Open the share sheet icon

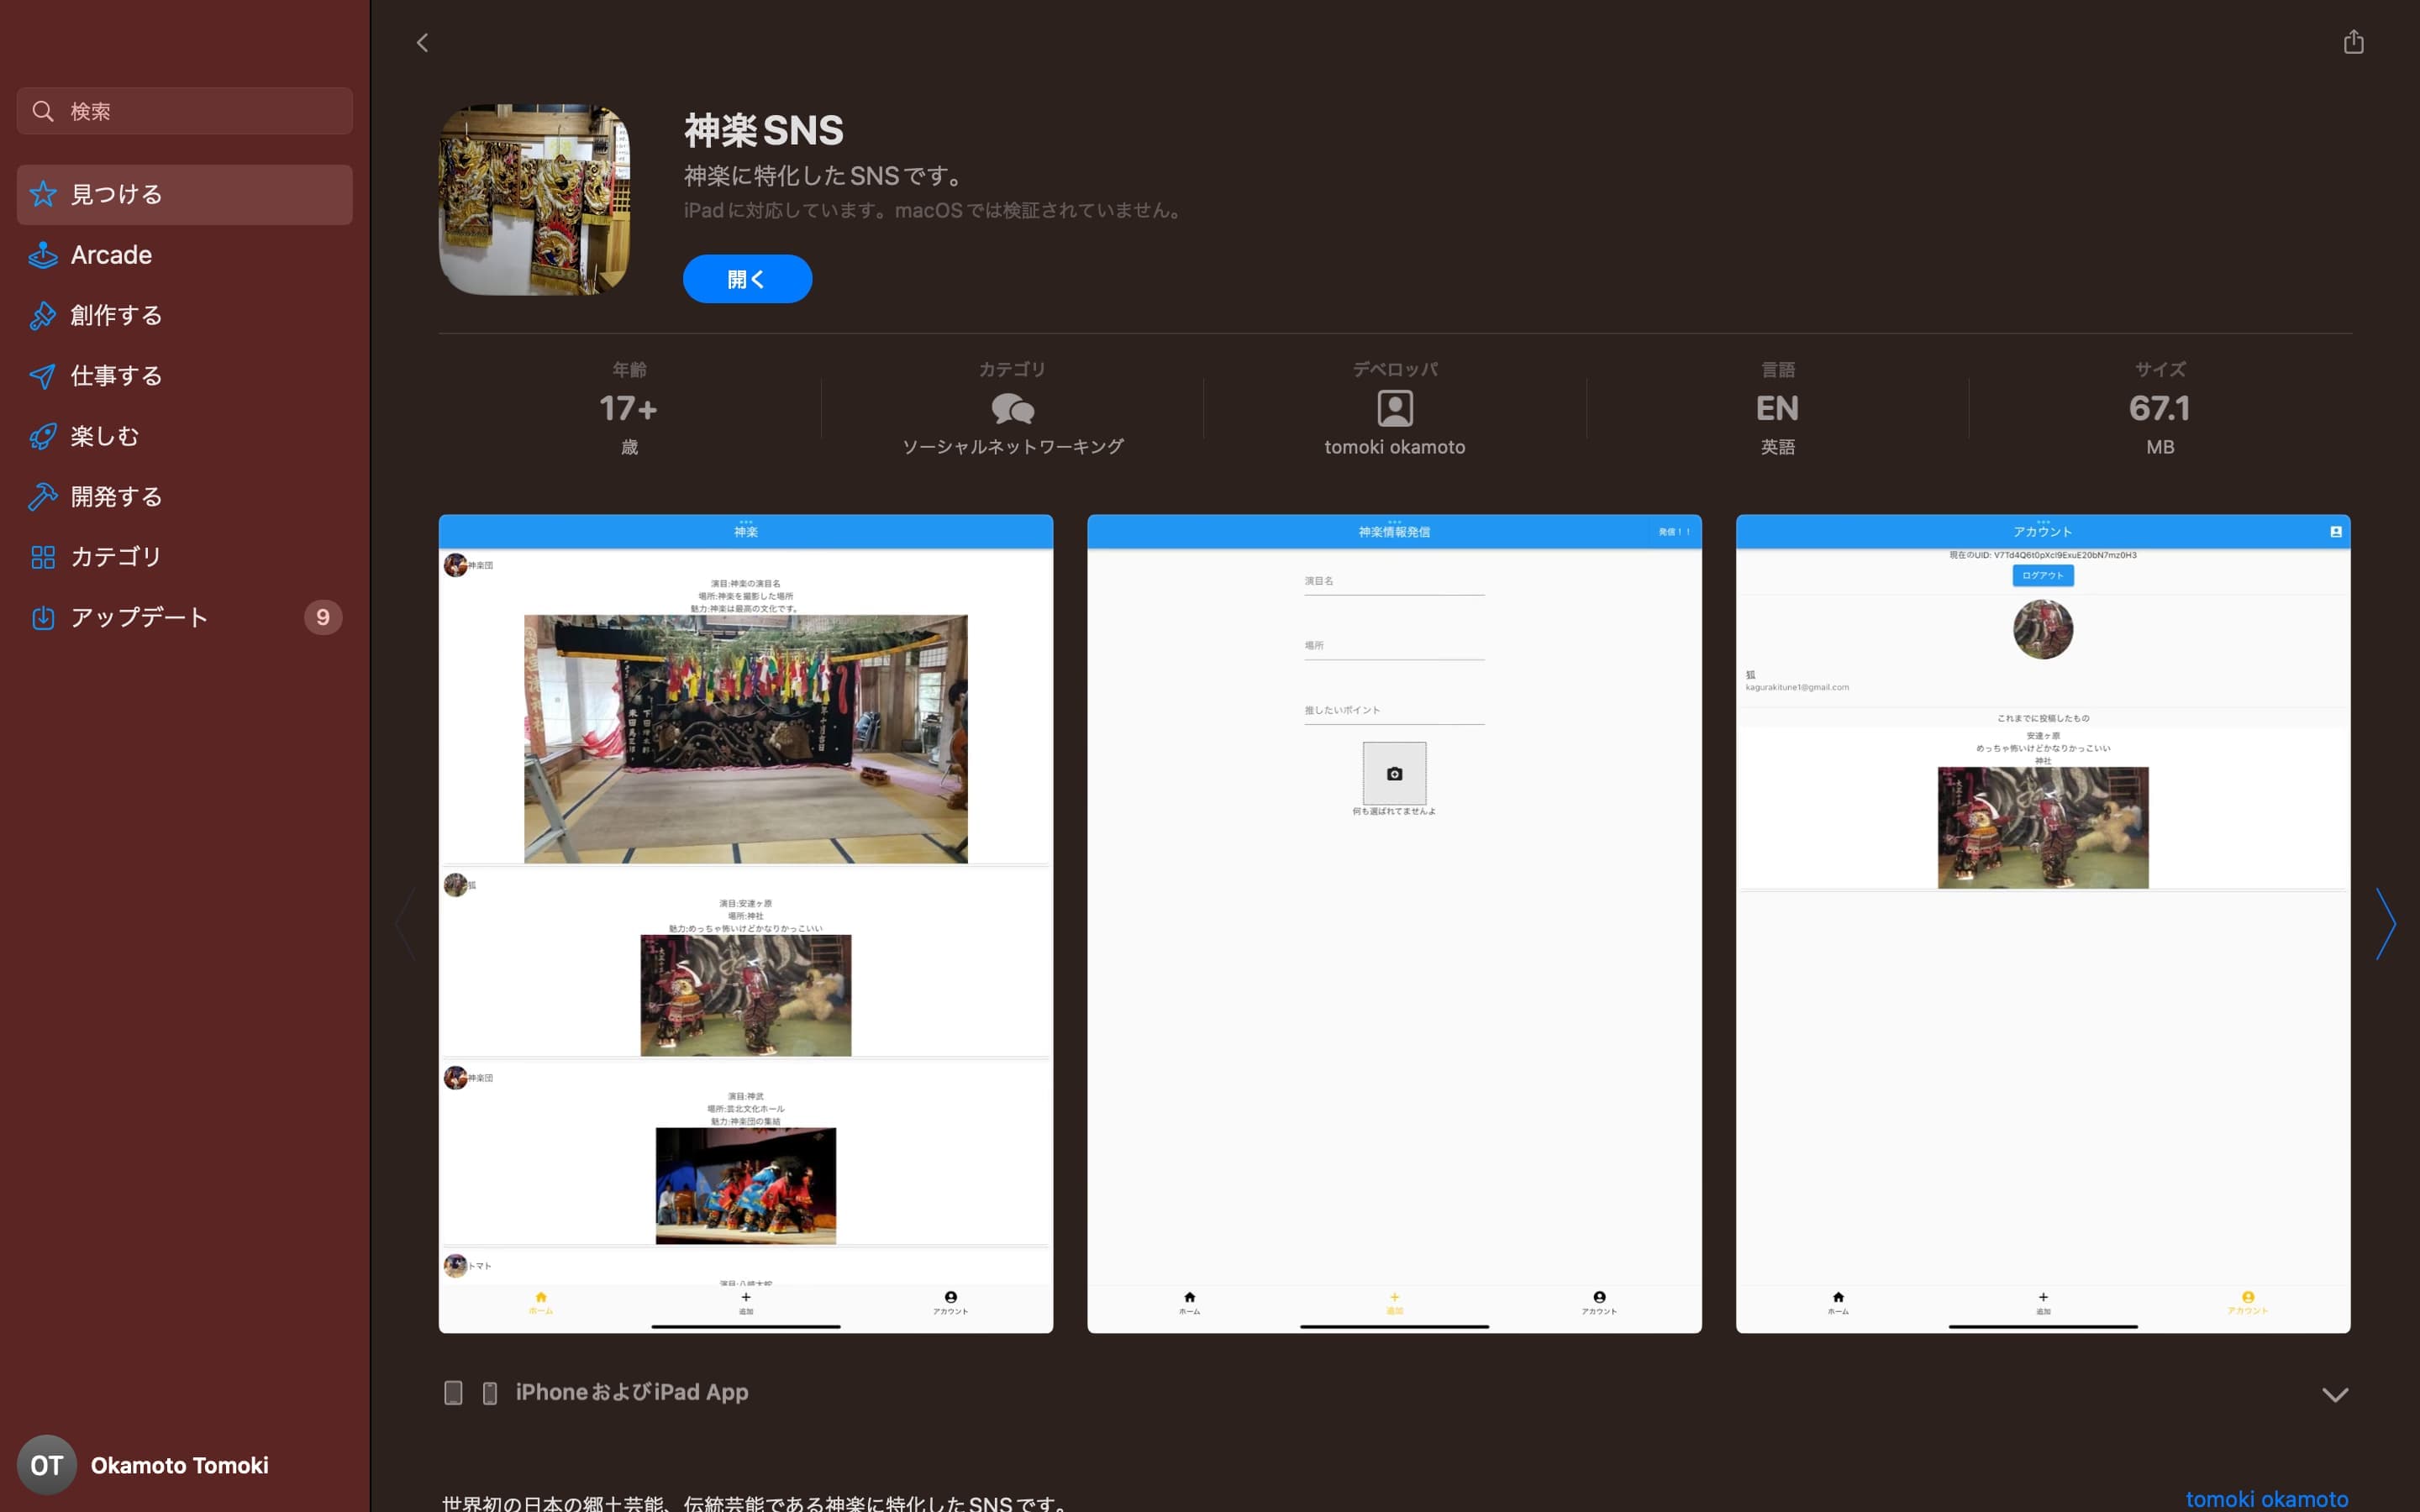click(2353, 41)
